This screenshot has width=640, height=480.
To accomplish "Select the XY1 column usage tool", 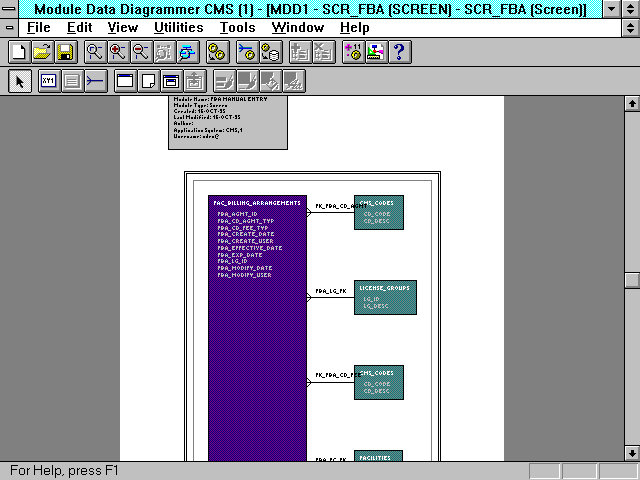I will (x=49, y=81).
